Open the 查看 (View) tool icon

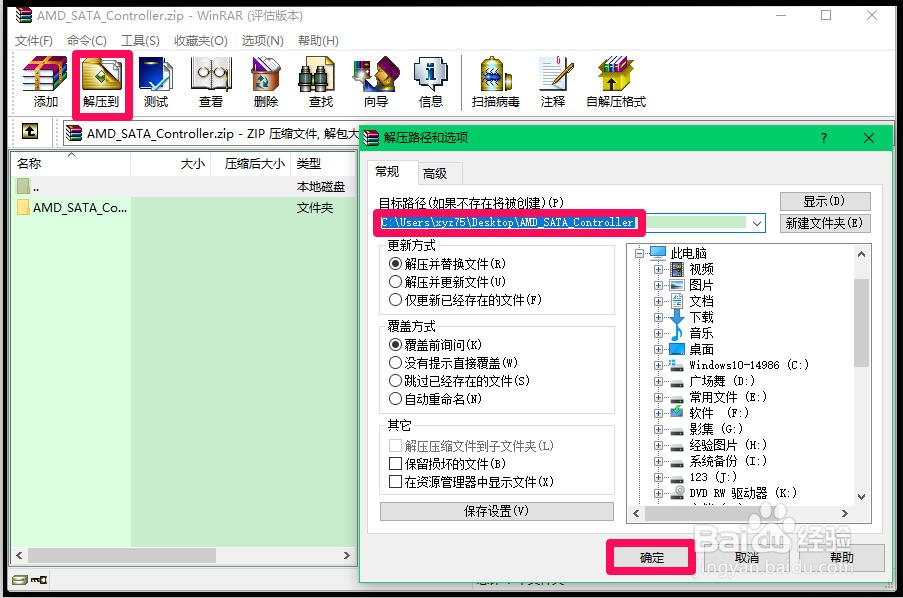211,80
